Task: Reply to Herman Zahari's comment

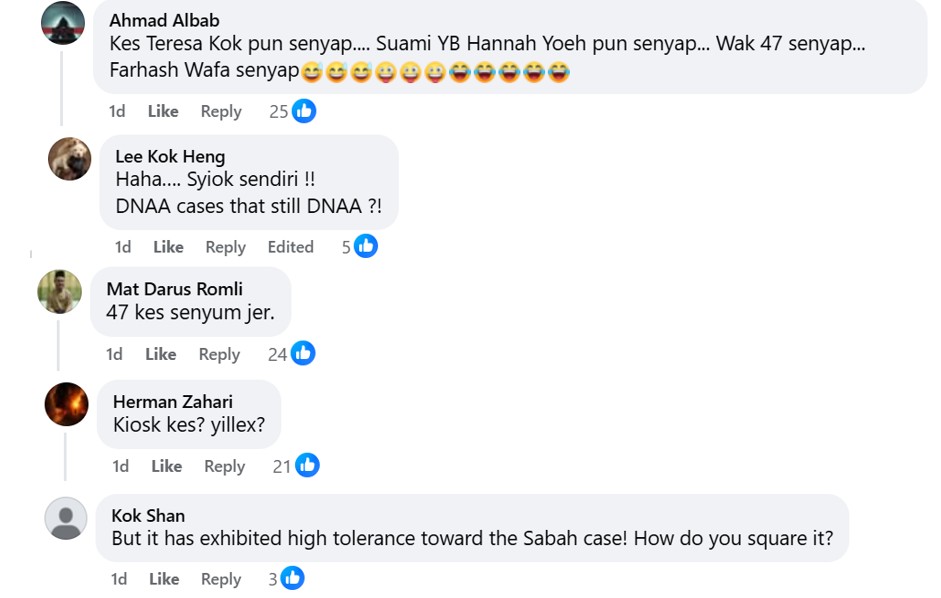Action: pyautogui.click(x=224, y=466)
